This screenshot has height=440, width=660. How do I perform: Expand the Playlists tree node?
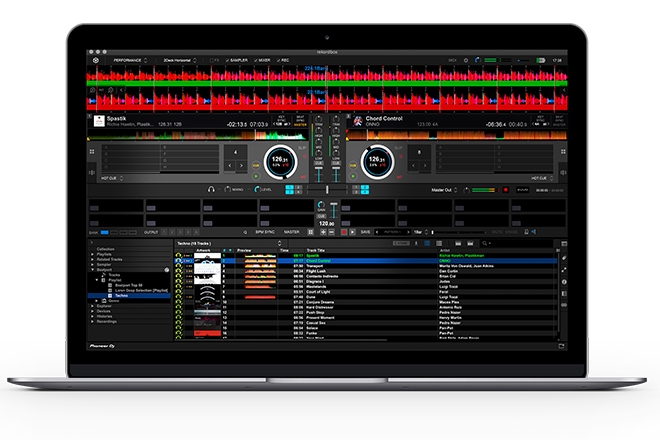pyautogui.click(x=93, y=254)
